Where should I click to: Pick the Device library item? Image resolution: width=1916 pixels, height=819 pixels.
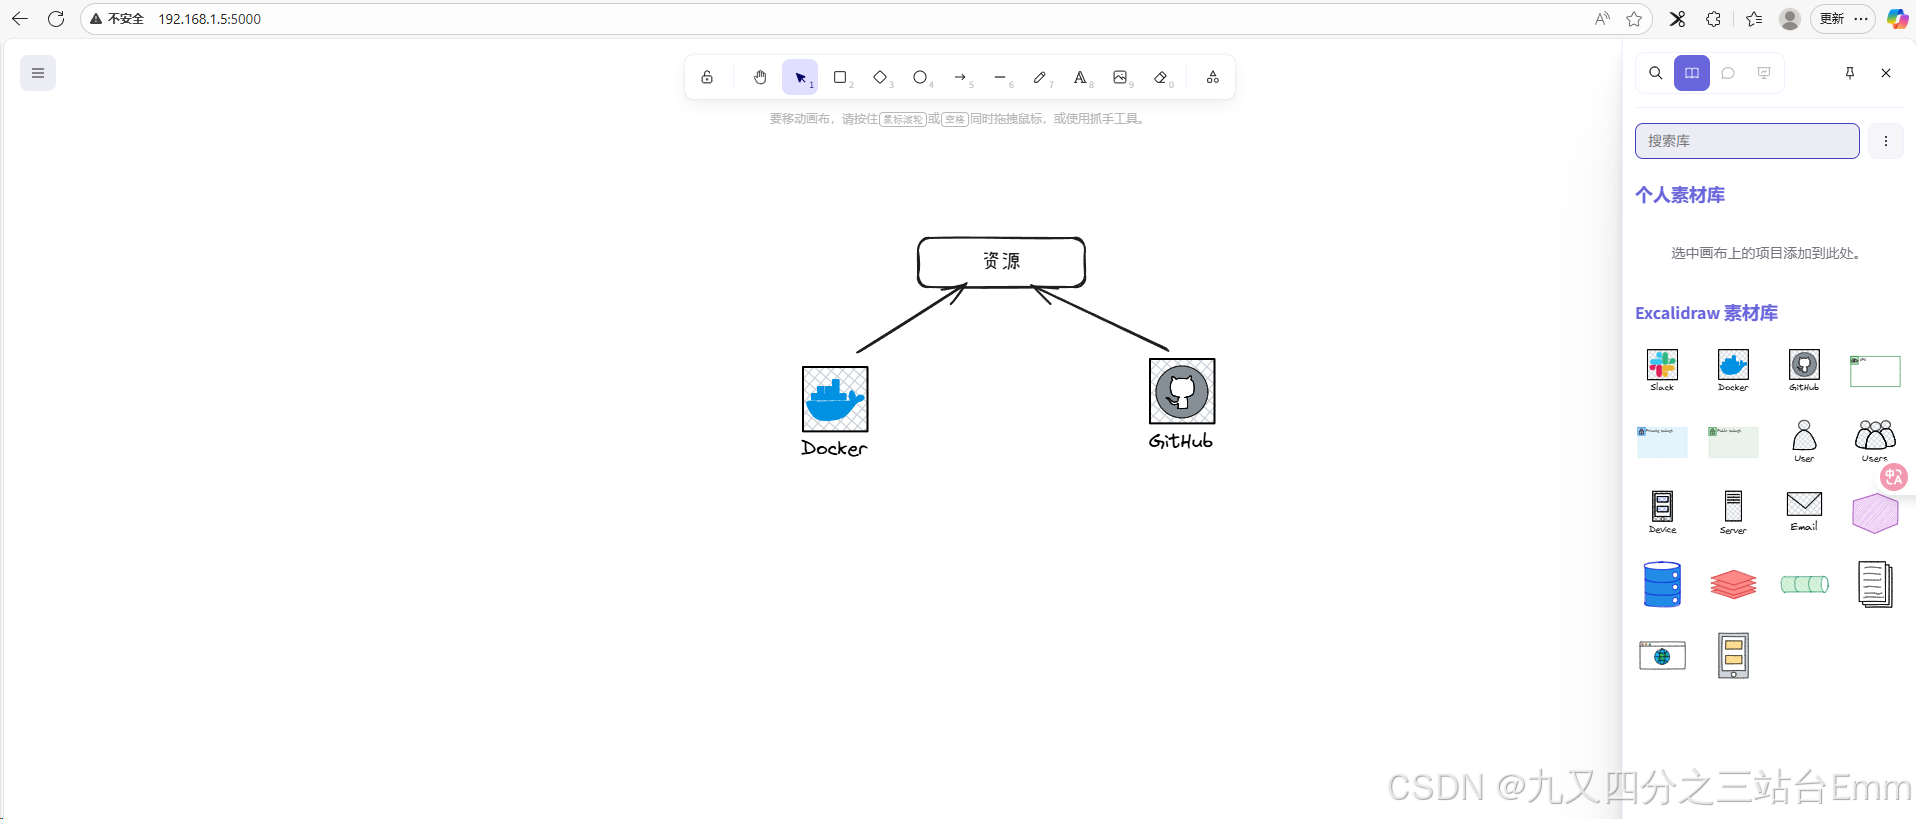point(1662,513)
